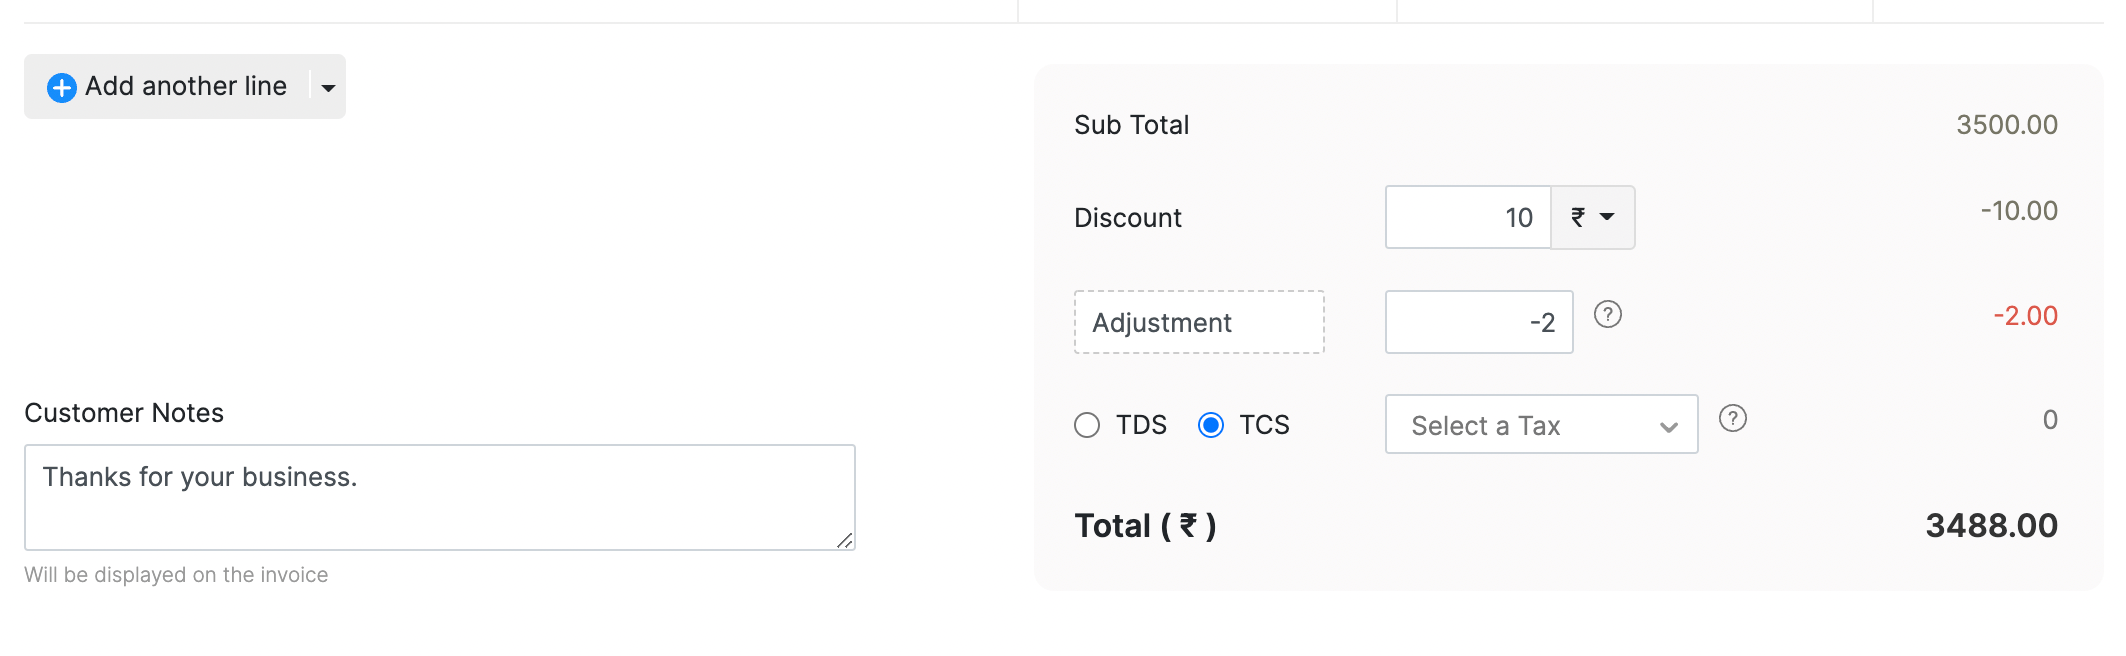2126x656 pixels.
Task: Click the notes resize handle
Action: click(x=845, y=540)
